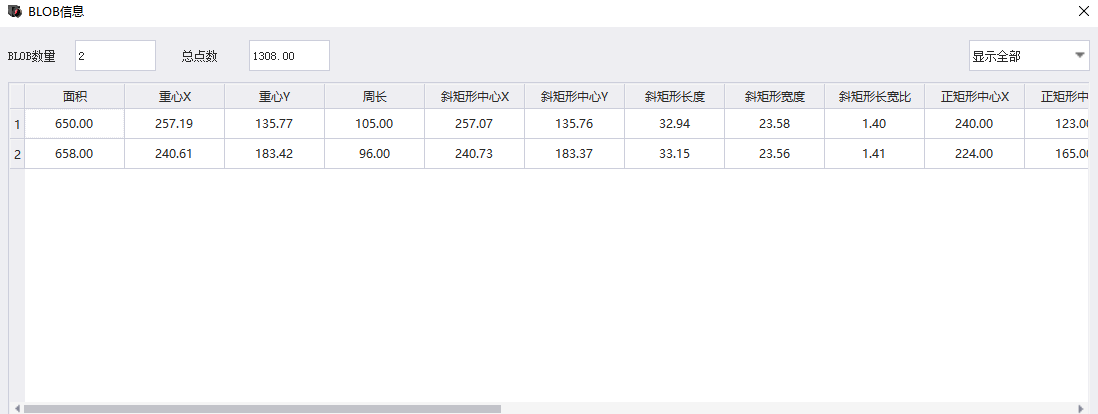Viewport: 1098px width, 414px height.
Task: Click the 斜矩形中心X column header
Action: click(475, 97)
